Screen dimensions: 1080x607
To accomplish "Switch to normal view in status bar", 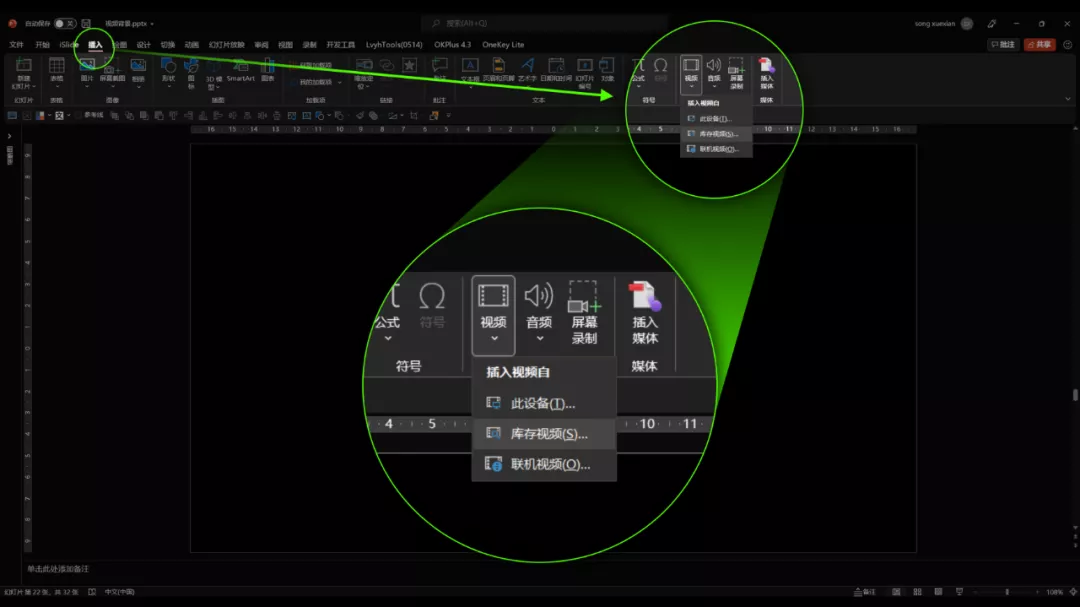I will (896, 592).
